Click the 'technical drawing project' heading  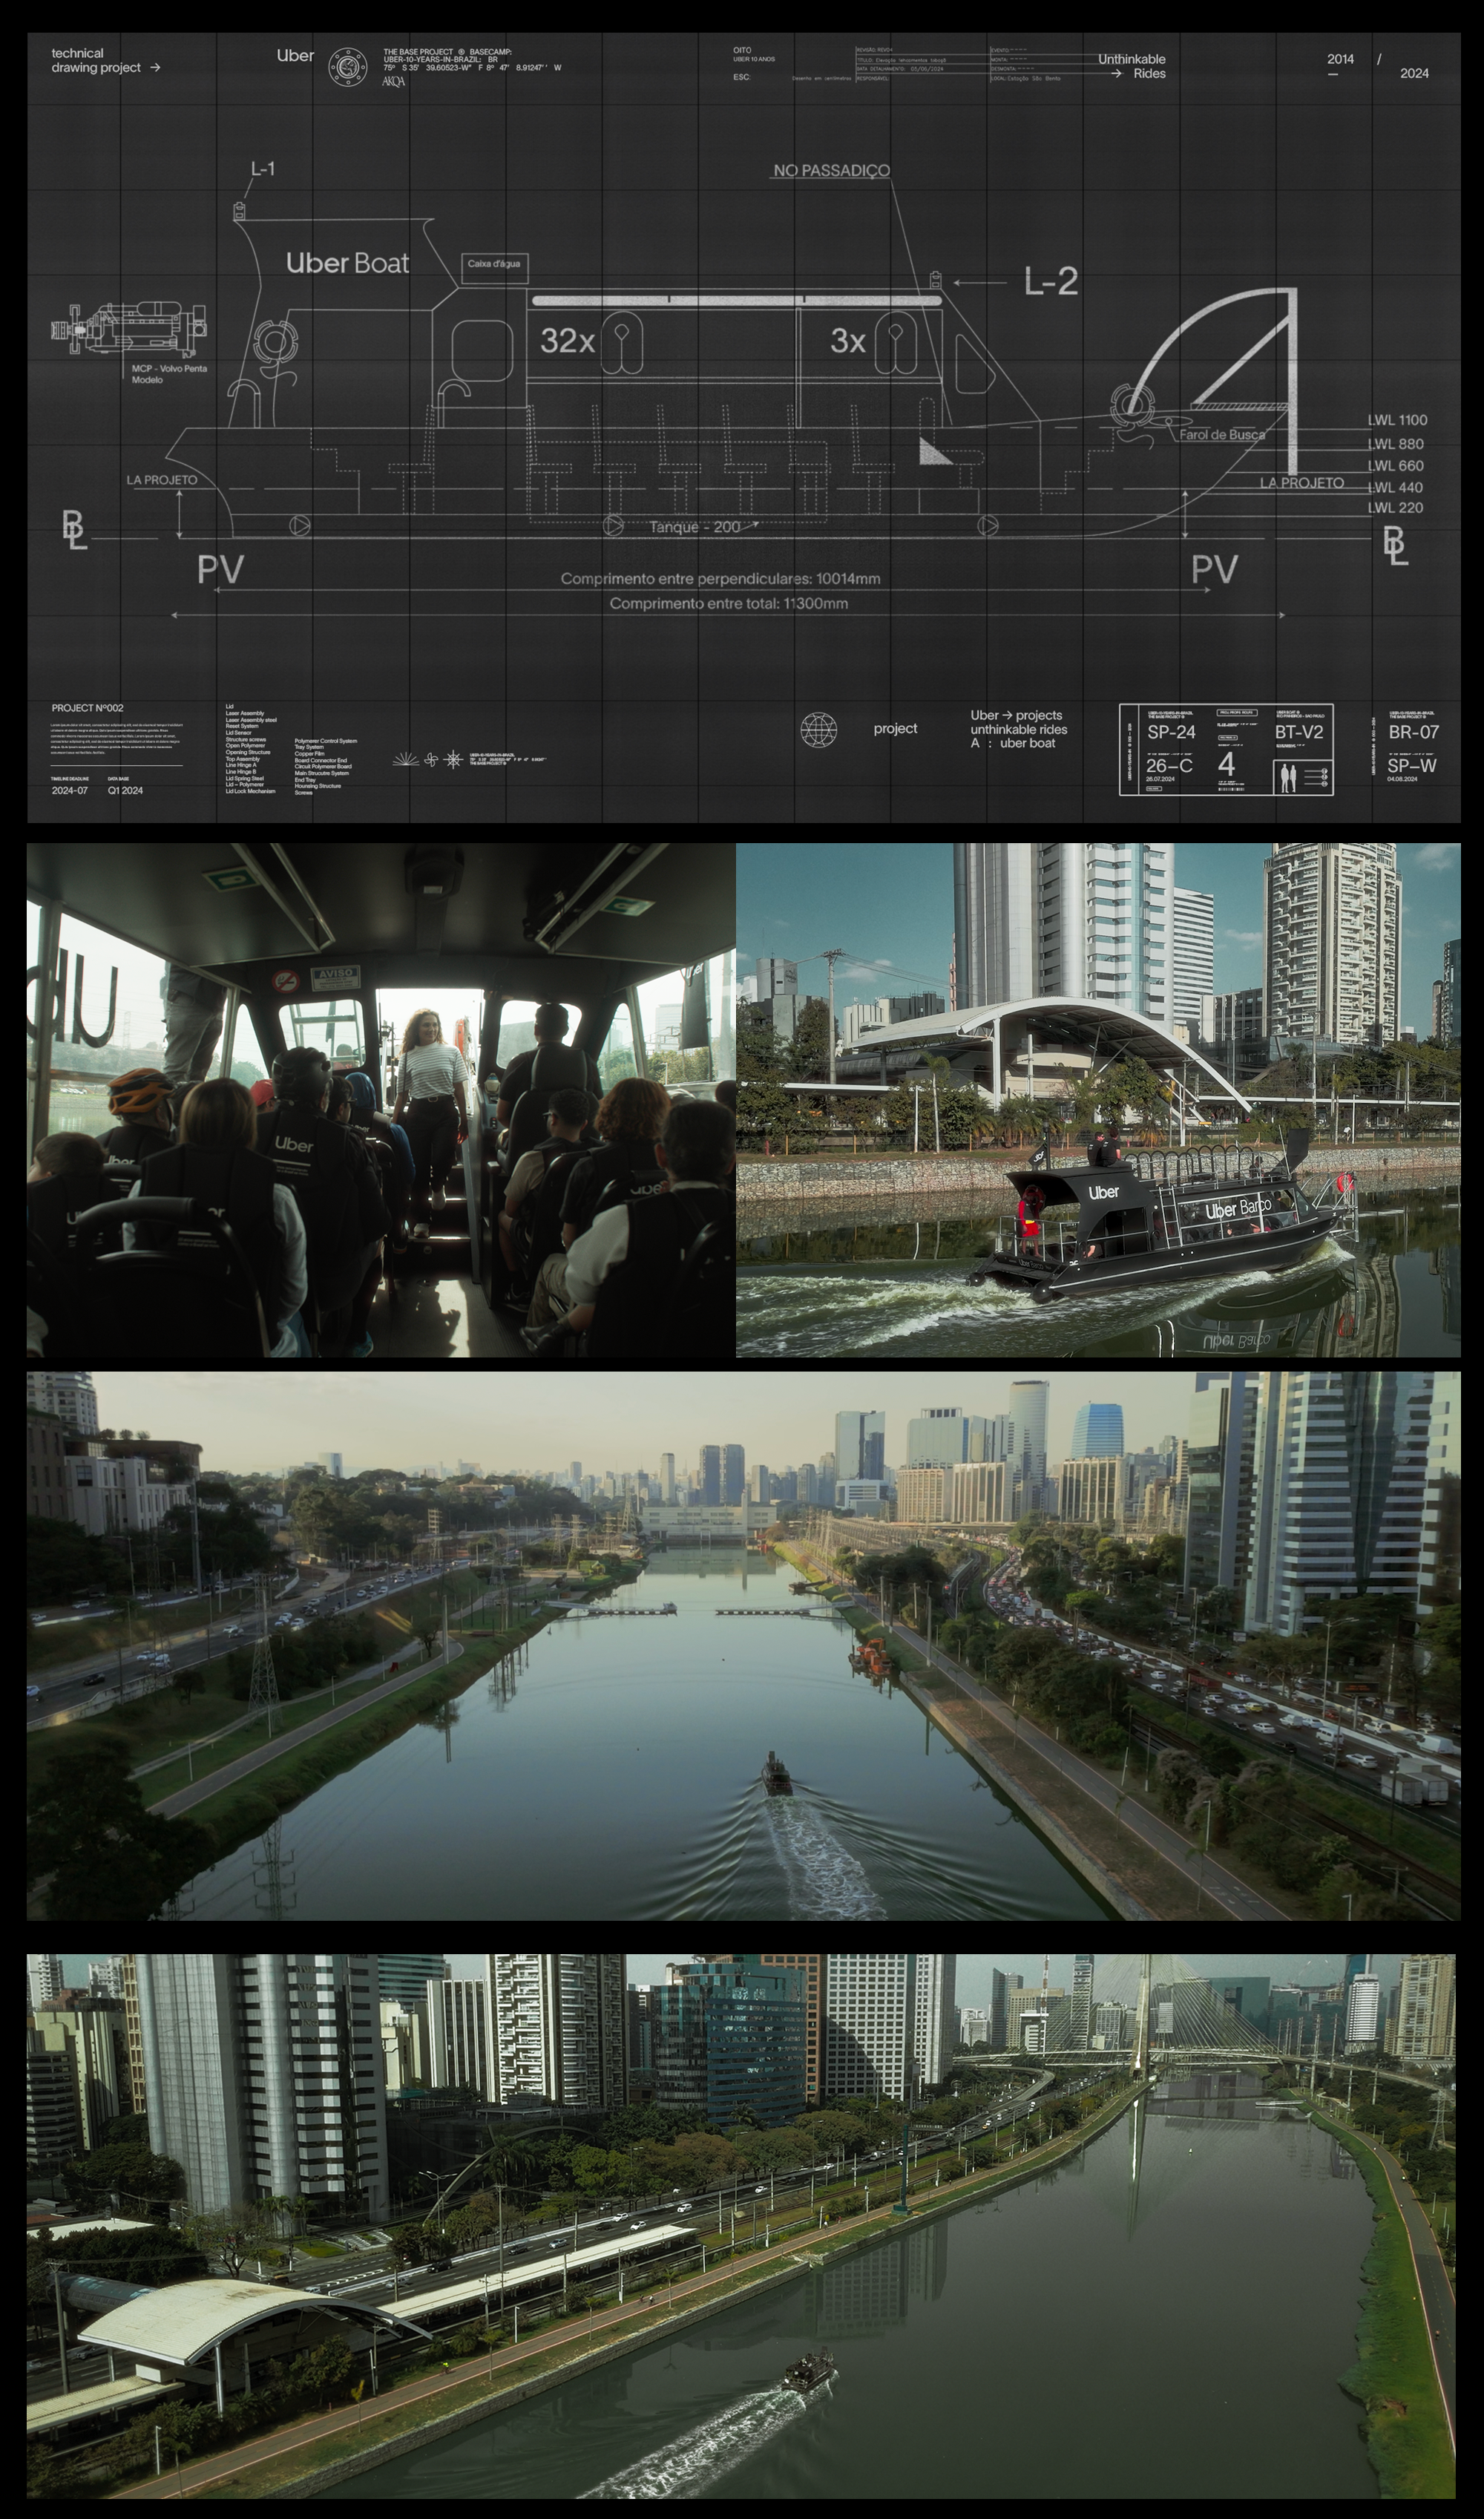(97, 60)
